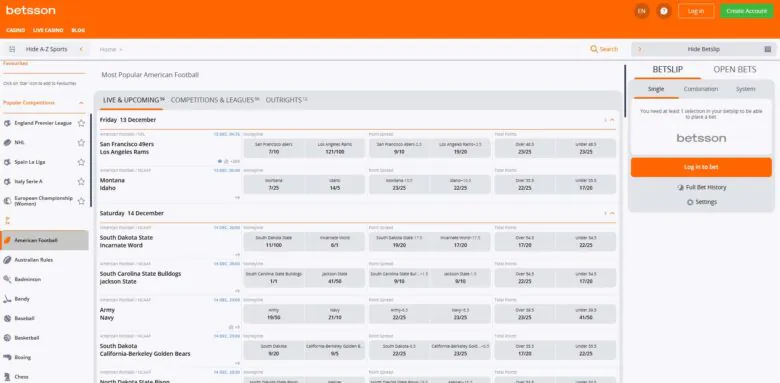
Task: Click the Spain La Liga icon
Action: click(7, 162)
